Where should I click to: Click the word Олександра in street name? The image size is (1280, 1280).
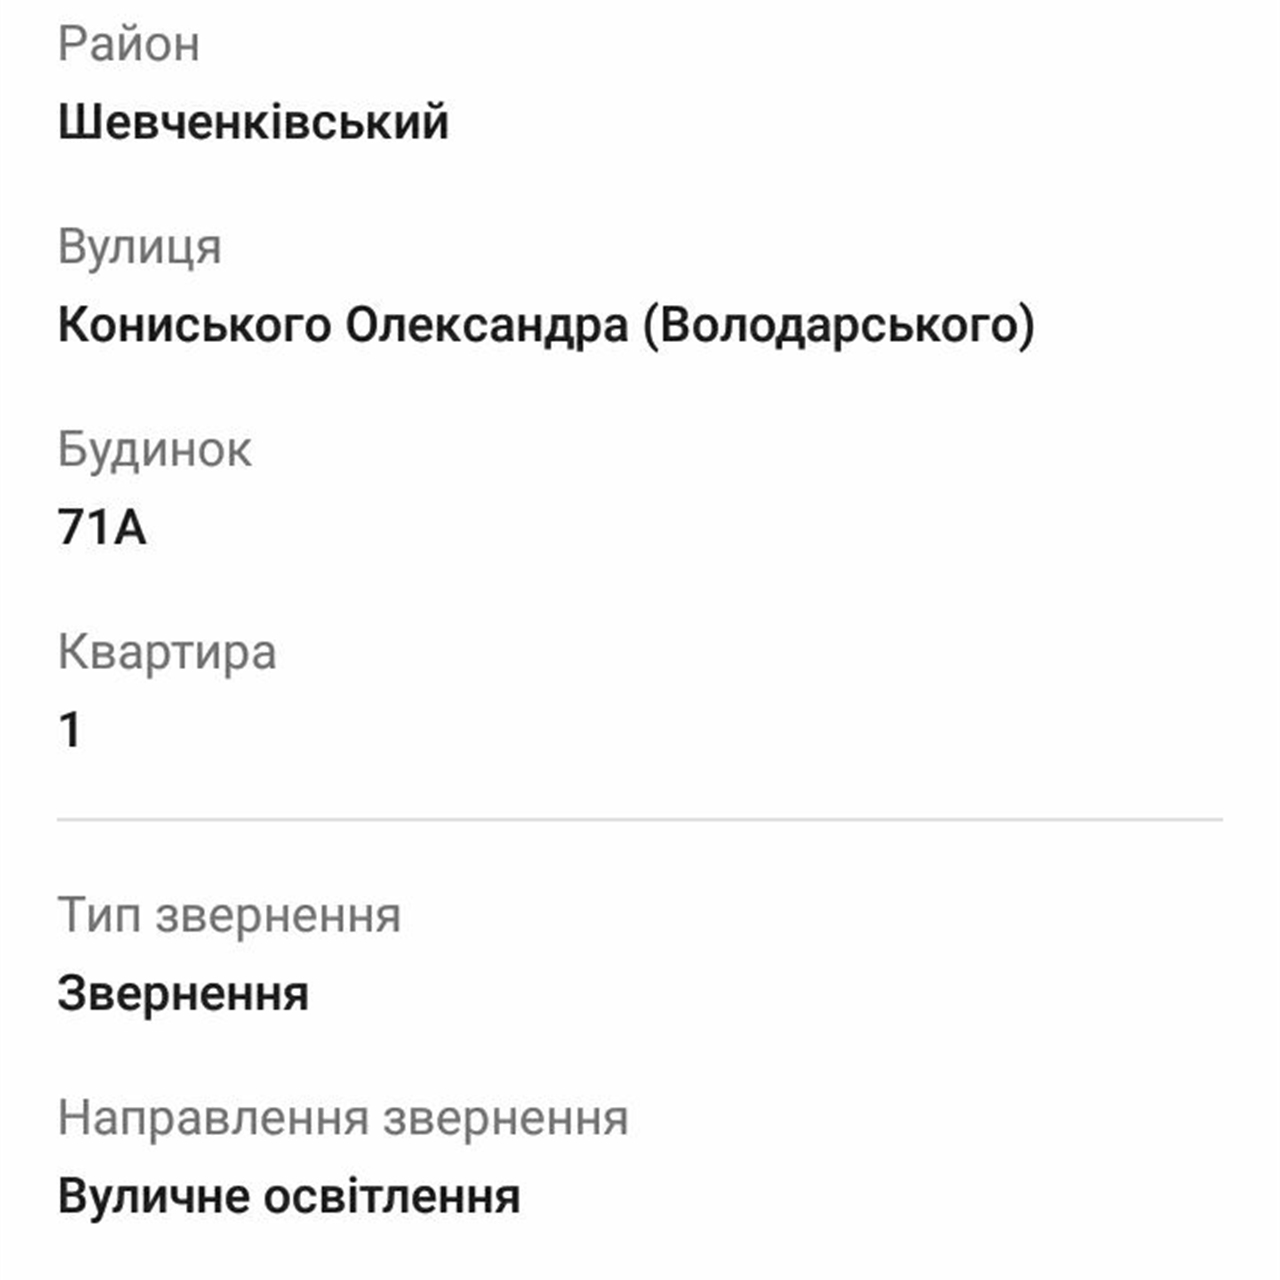click(x=487, y=325)
